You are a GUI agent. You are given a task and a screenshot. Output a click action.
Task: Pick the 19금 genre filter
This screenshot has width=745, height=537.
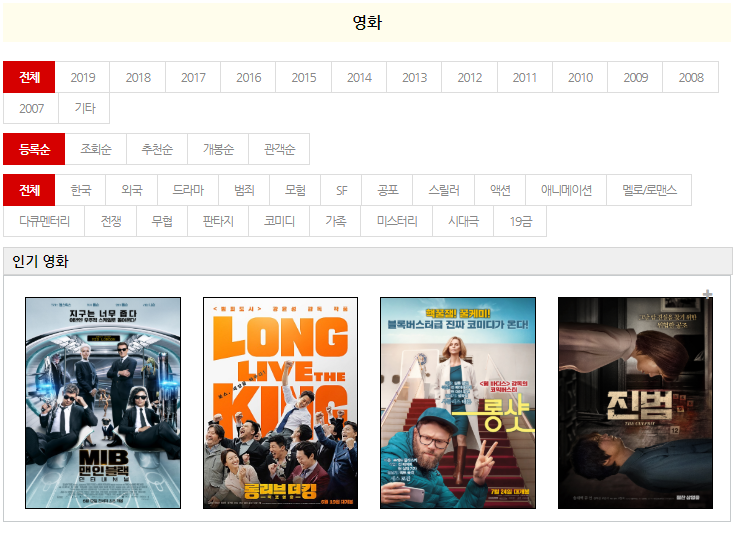pyautogui.click(x=520, y=221)
